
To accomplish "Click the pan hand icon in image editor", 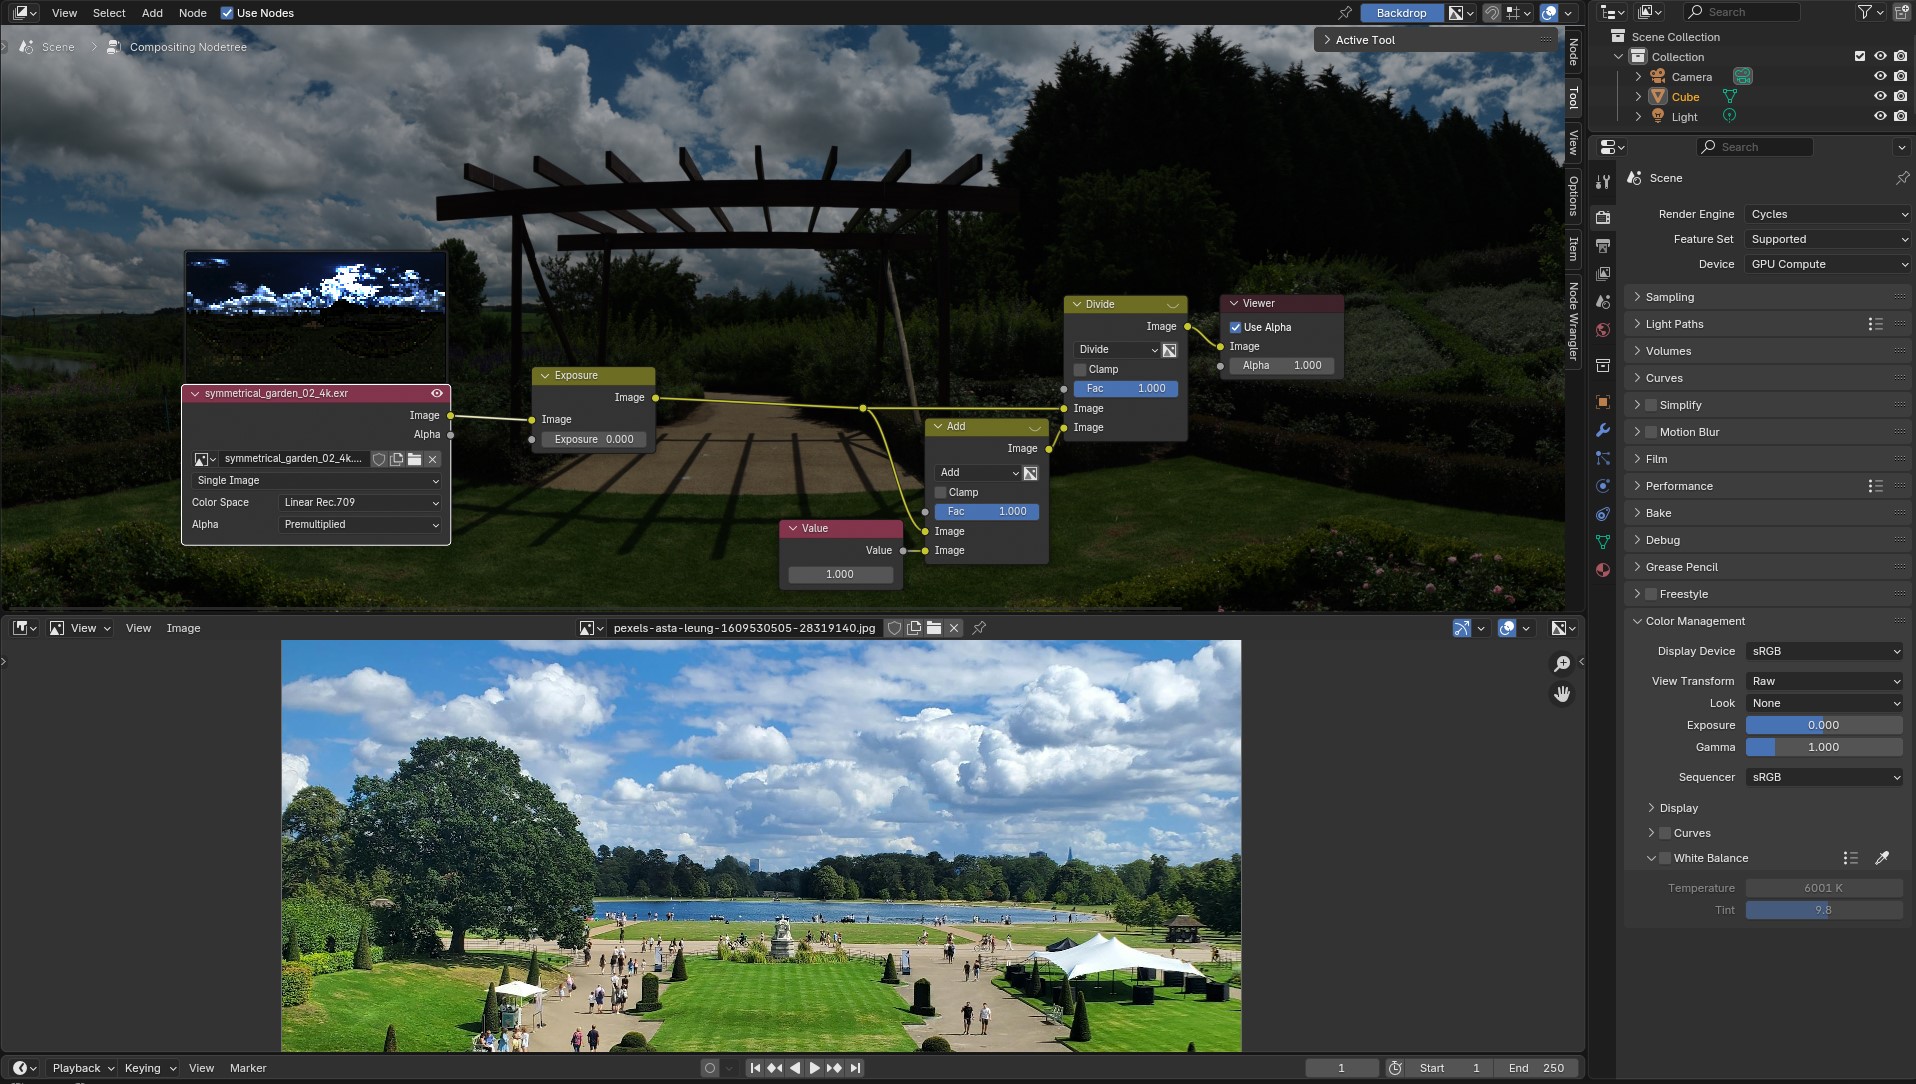I will (x=1562, y=694).
